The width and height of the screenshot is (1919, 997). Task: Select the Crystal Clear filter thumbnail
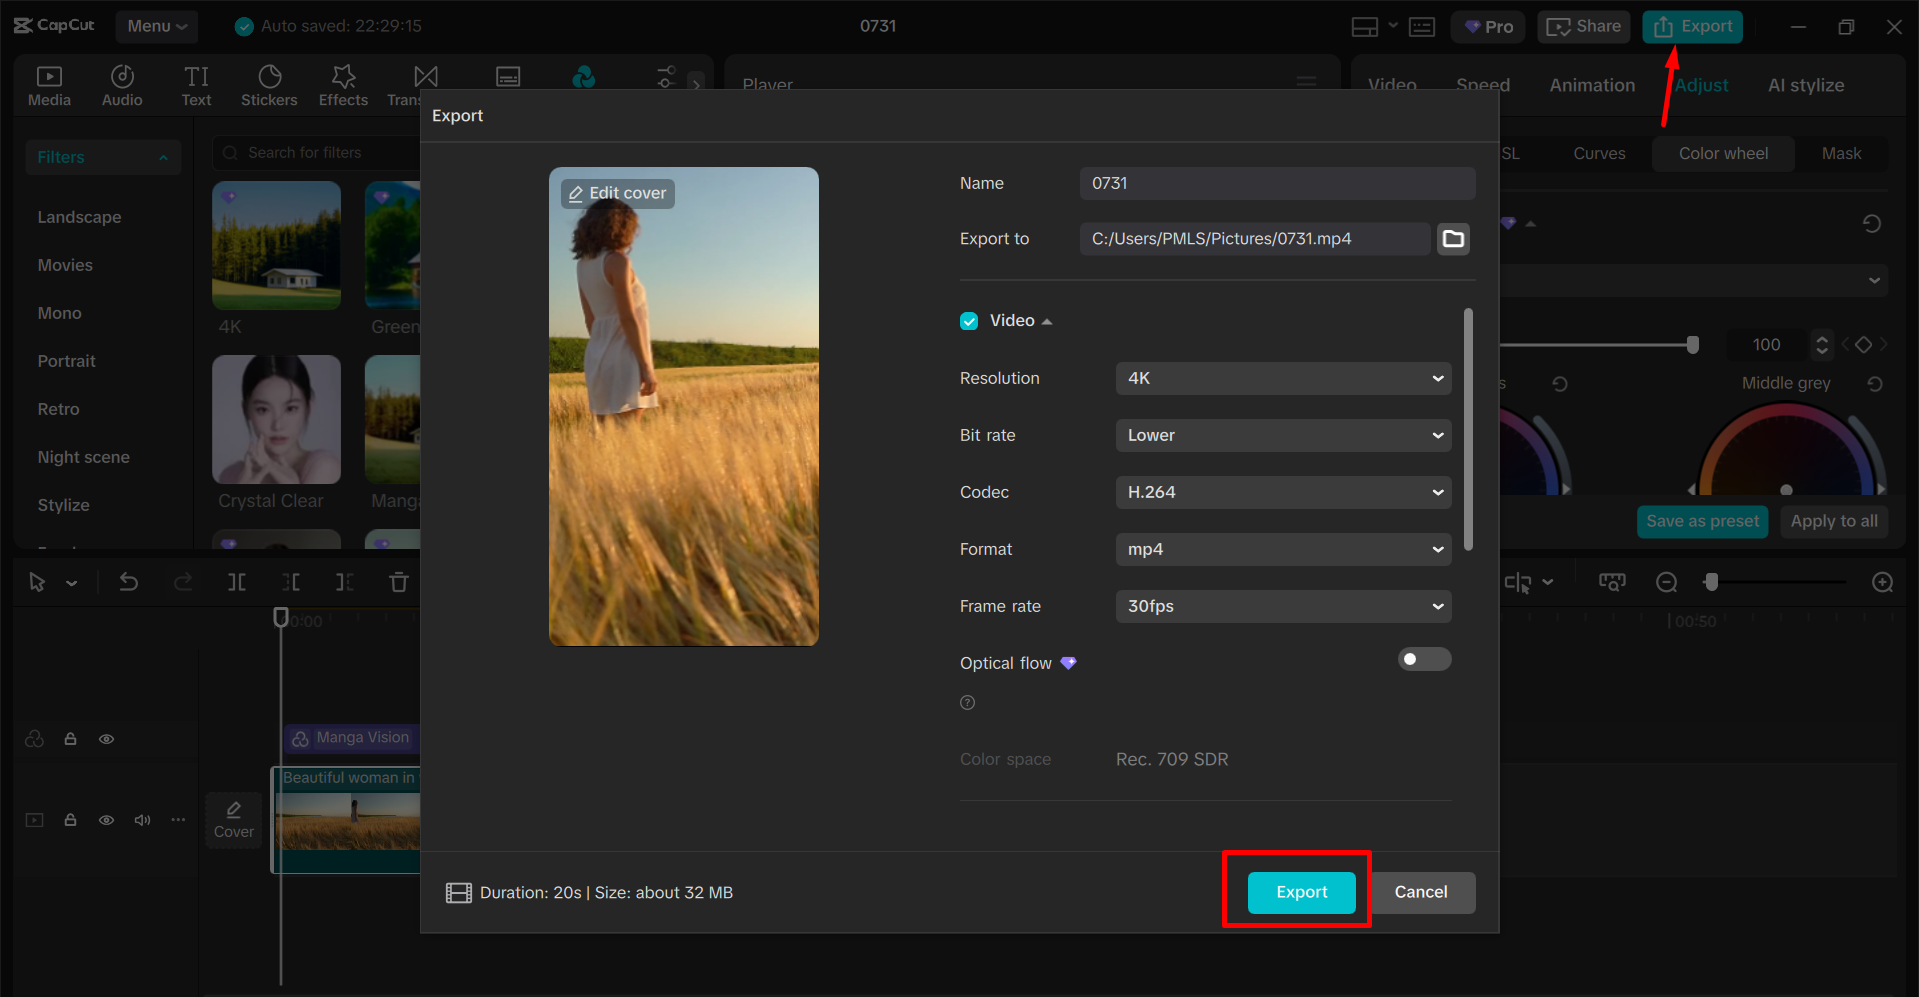276,420
